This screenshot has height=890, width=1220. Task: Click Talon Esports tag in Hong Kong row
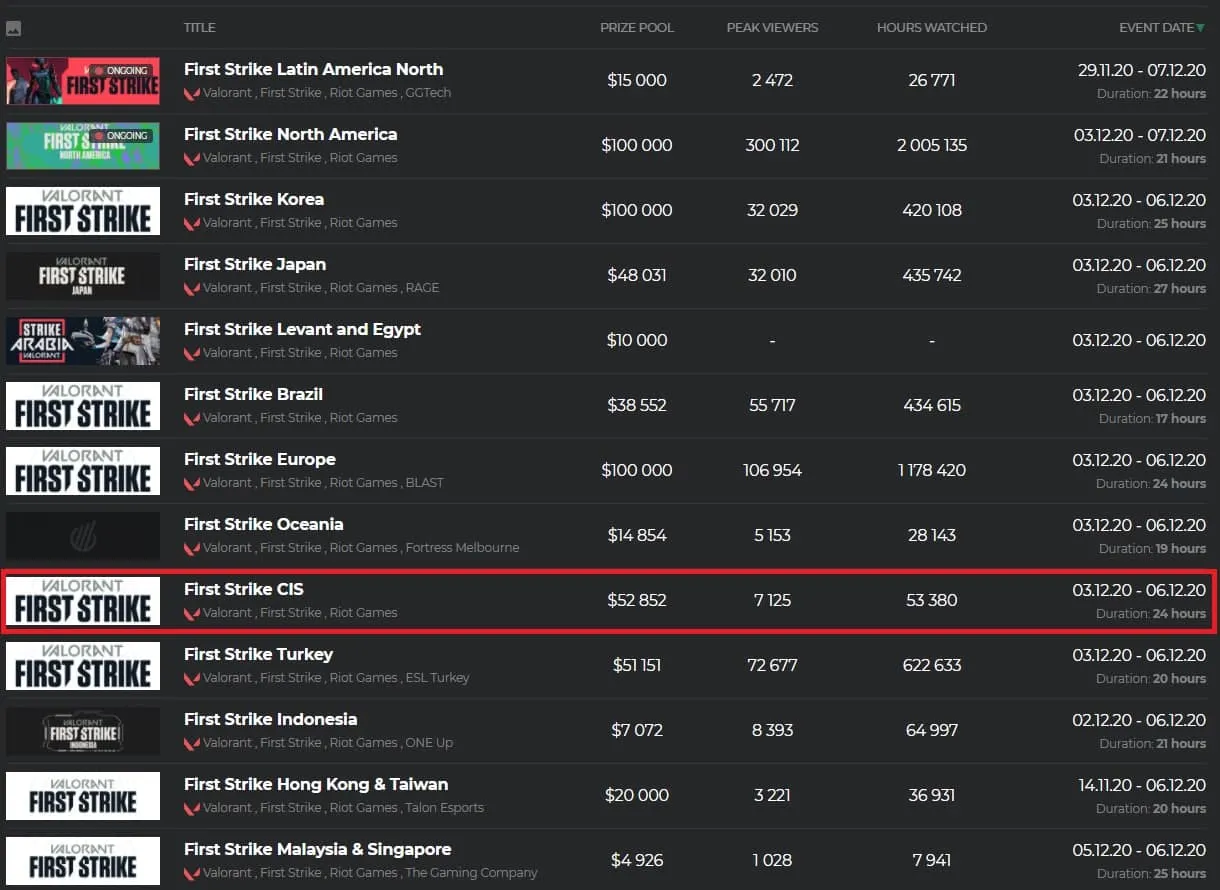445,808
